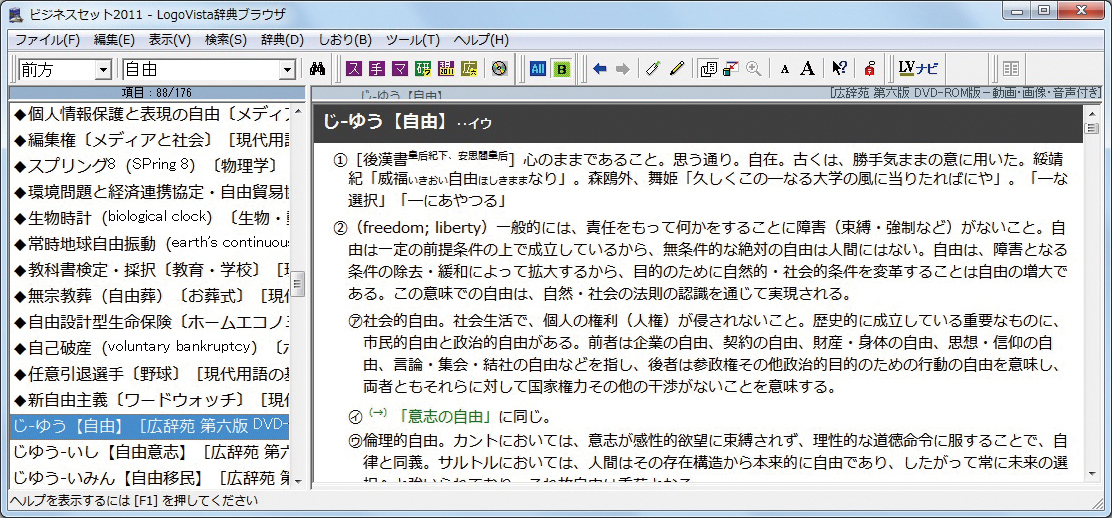Viewport: 1112px width, 518px height.
Task: Open the LVナビ navigator
Action: (918, 69)
